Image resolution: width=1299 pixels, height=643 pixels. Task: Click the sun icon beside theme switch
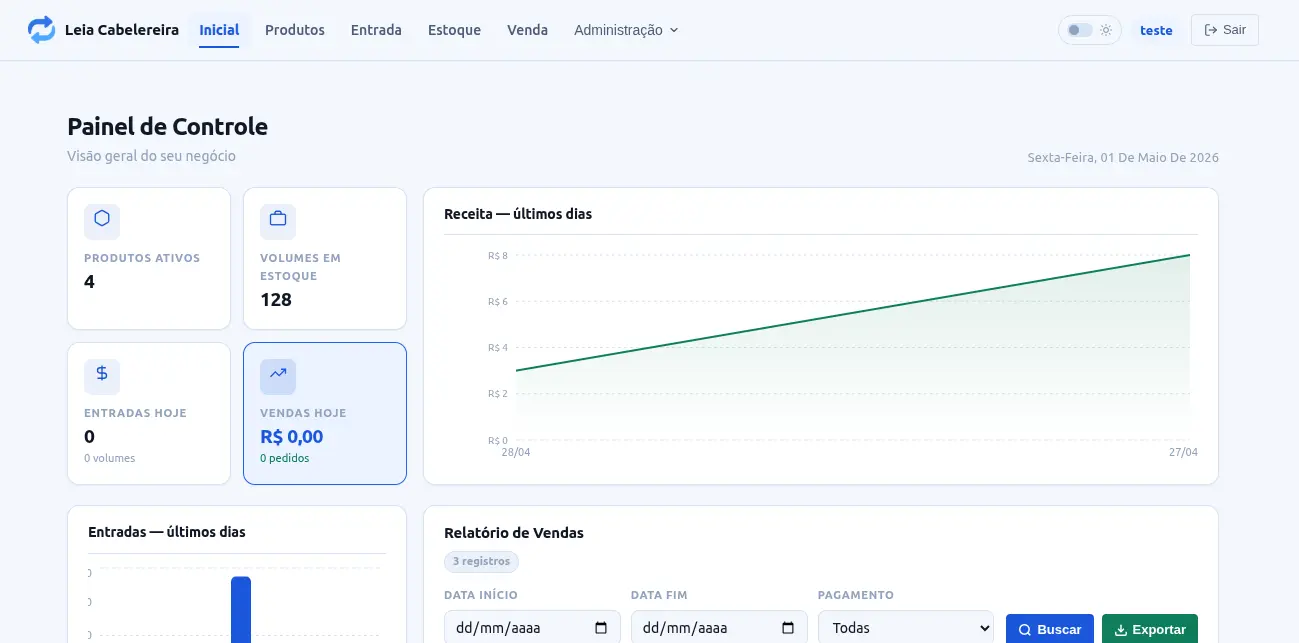(x=1106, y=30)
